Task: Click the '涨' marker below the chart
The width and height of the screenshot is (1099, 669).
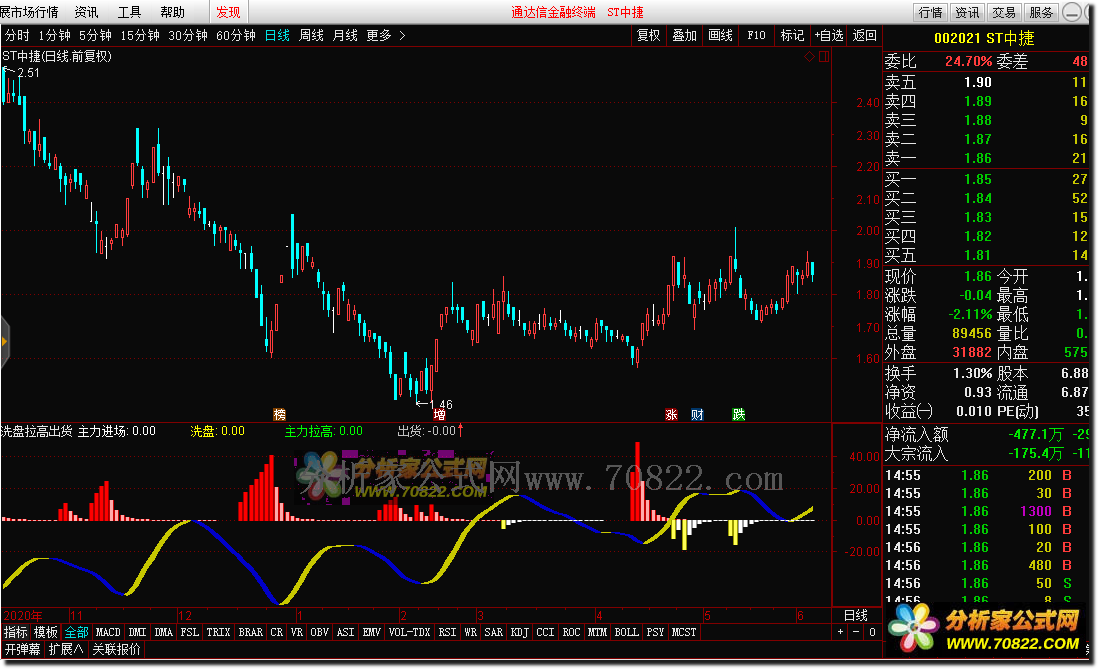Action: coord(671,414)
